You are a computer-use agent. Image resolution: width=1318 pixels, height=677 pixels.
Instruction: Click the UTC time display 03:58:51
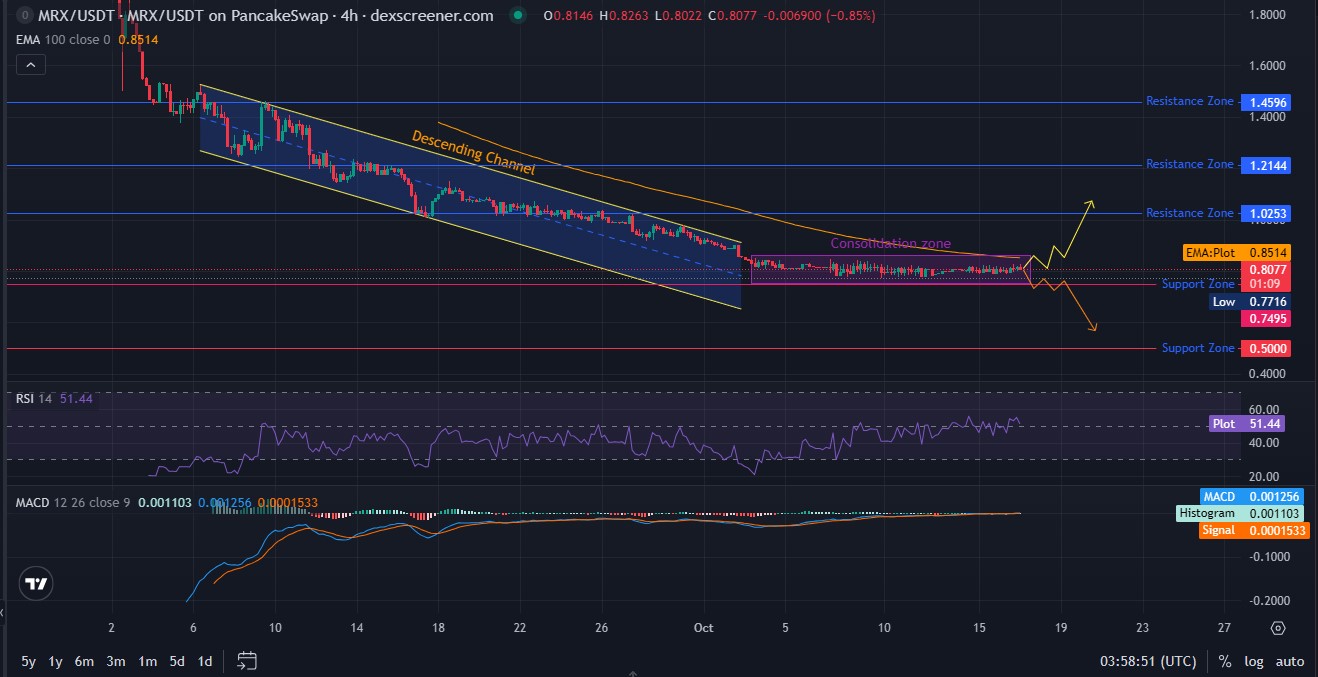[x=1148, y=661]
